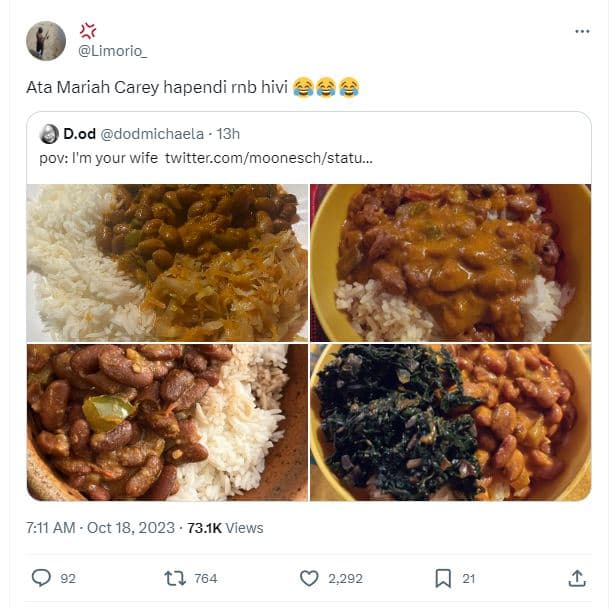Click the red anger emoji display name
Viewport: 614px width, 609px height.
tap(88, 31)
